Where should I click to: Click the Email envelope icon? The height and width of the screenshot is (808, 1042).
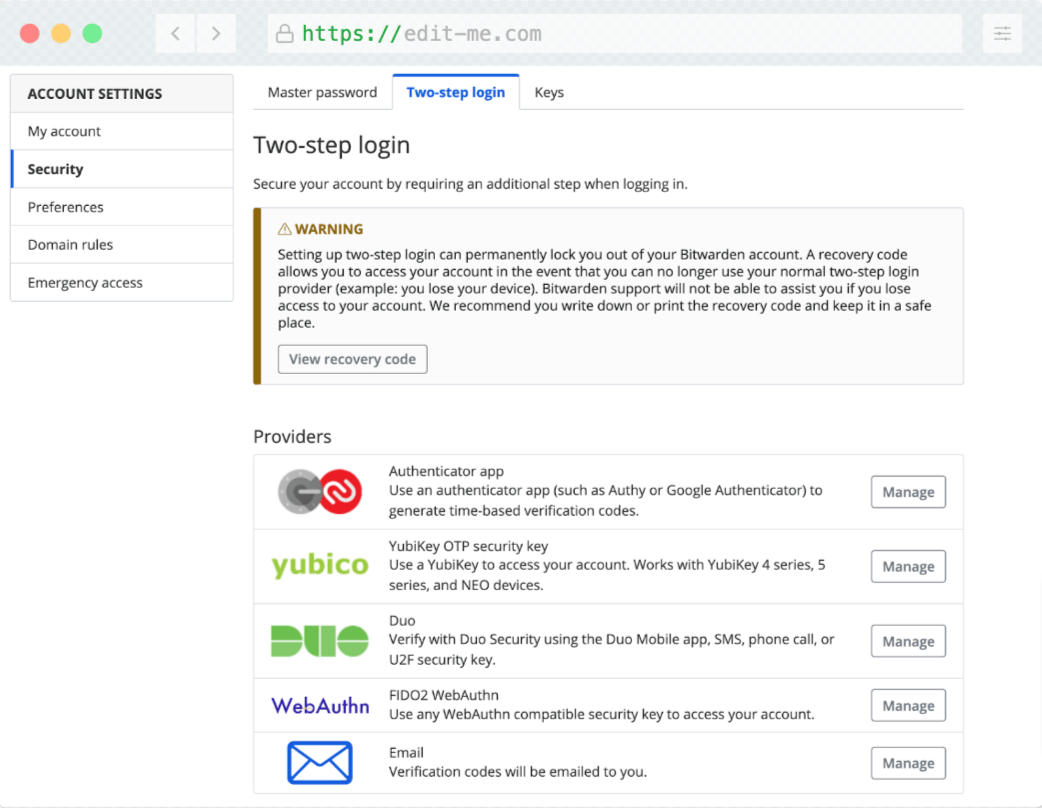point(320,763)
